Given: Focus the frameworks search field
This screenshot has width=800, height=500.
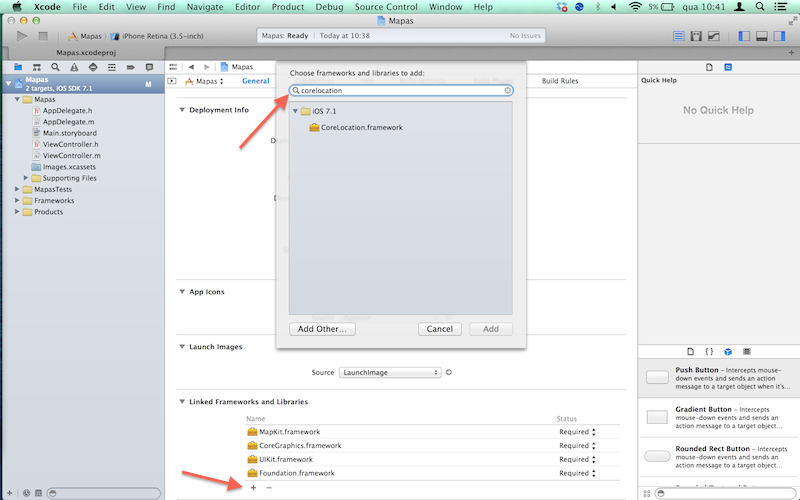Looking at the screenshot, I should (x=401, y=90).
